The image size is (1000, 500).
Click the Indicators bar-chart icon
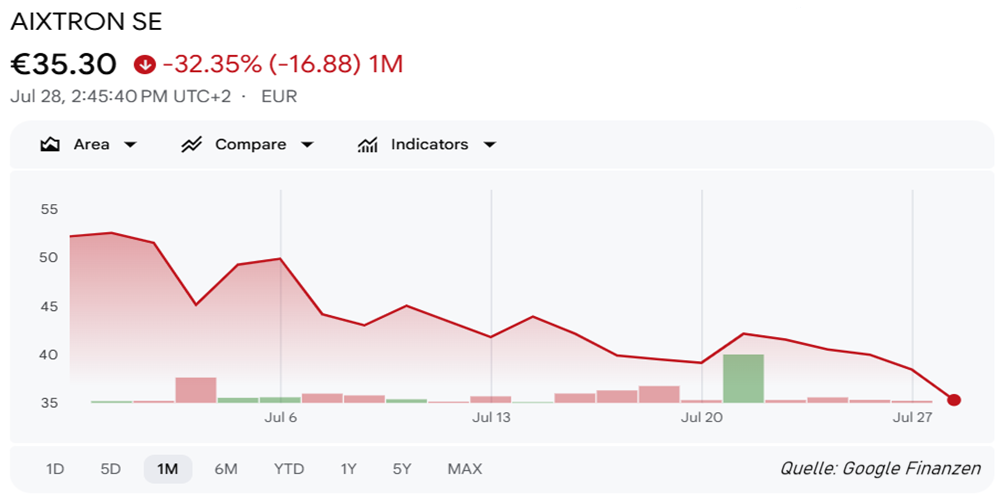click(x=367, y=145)
